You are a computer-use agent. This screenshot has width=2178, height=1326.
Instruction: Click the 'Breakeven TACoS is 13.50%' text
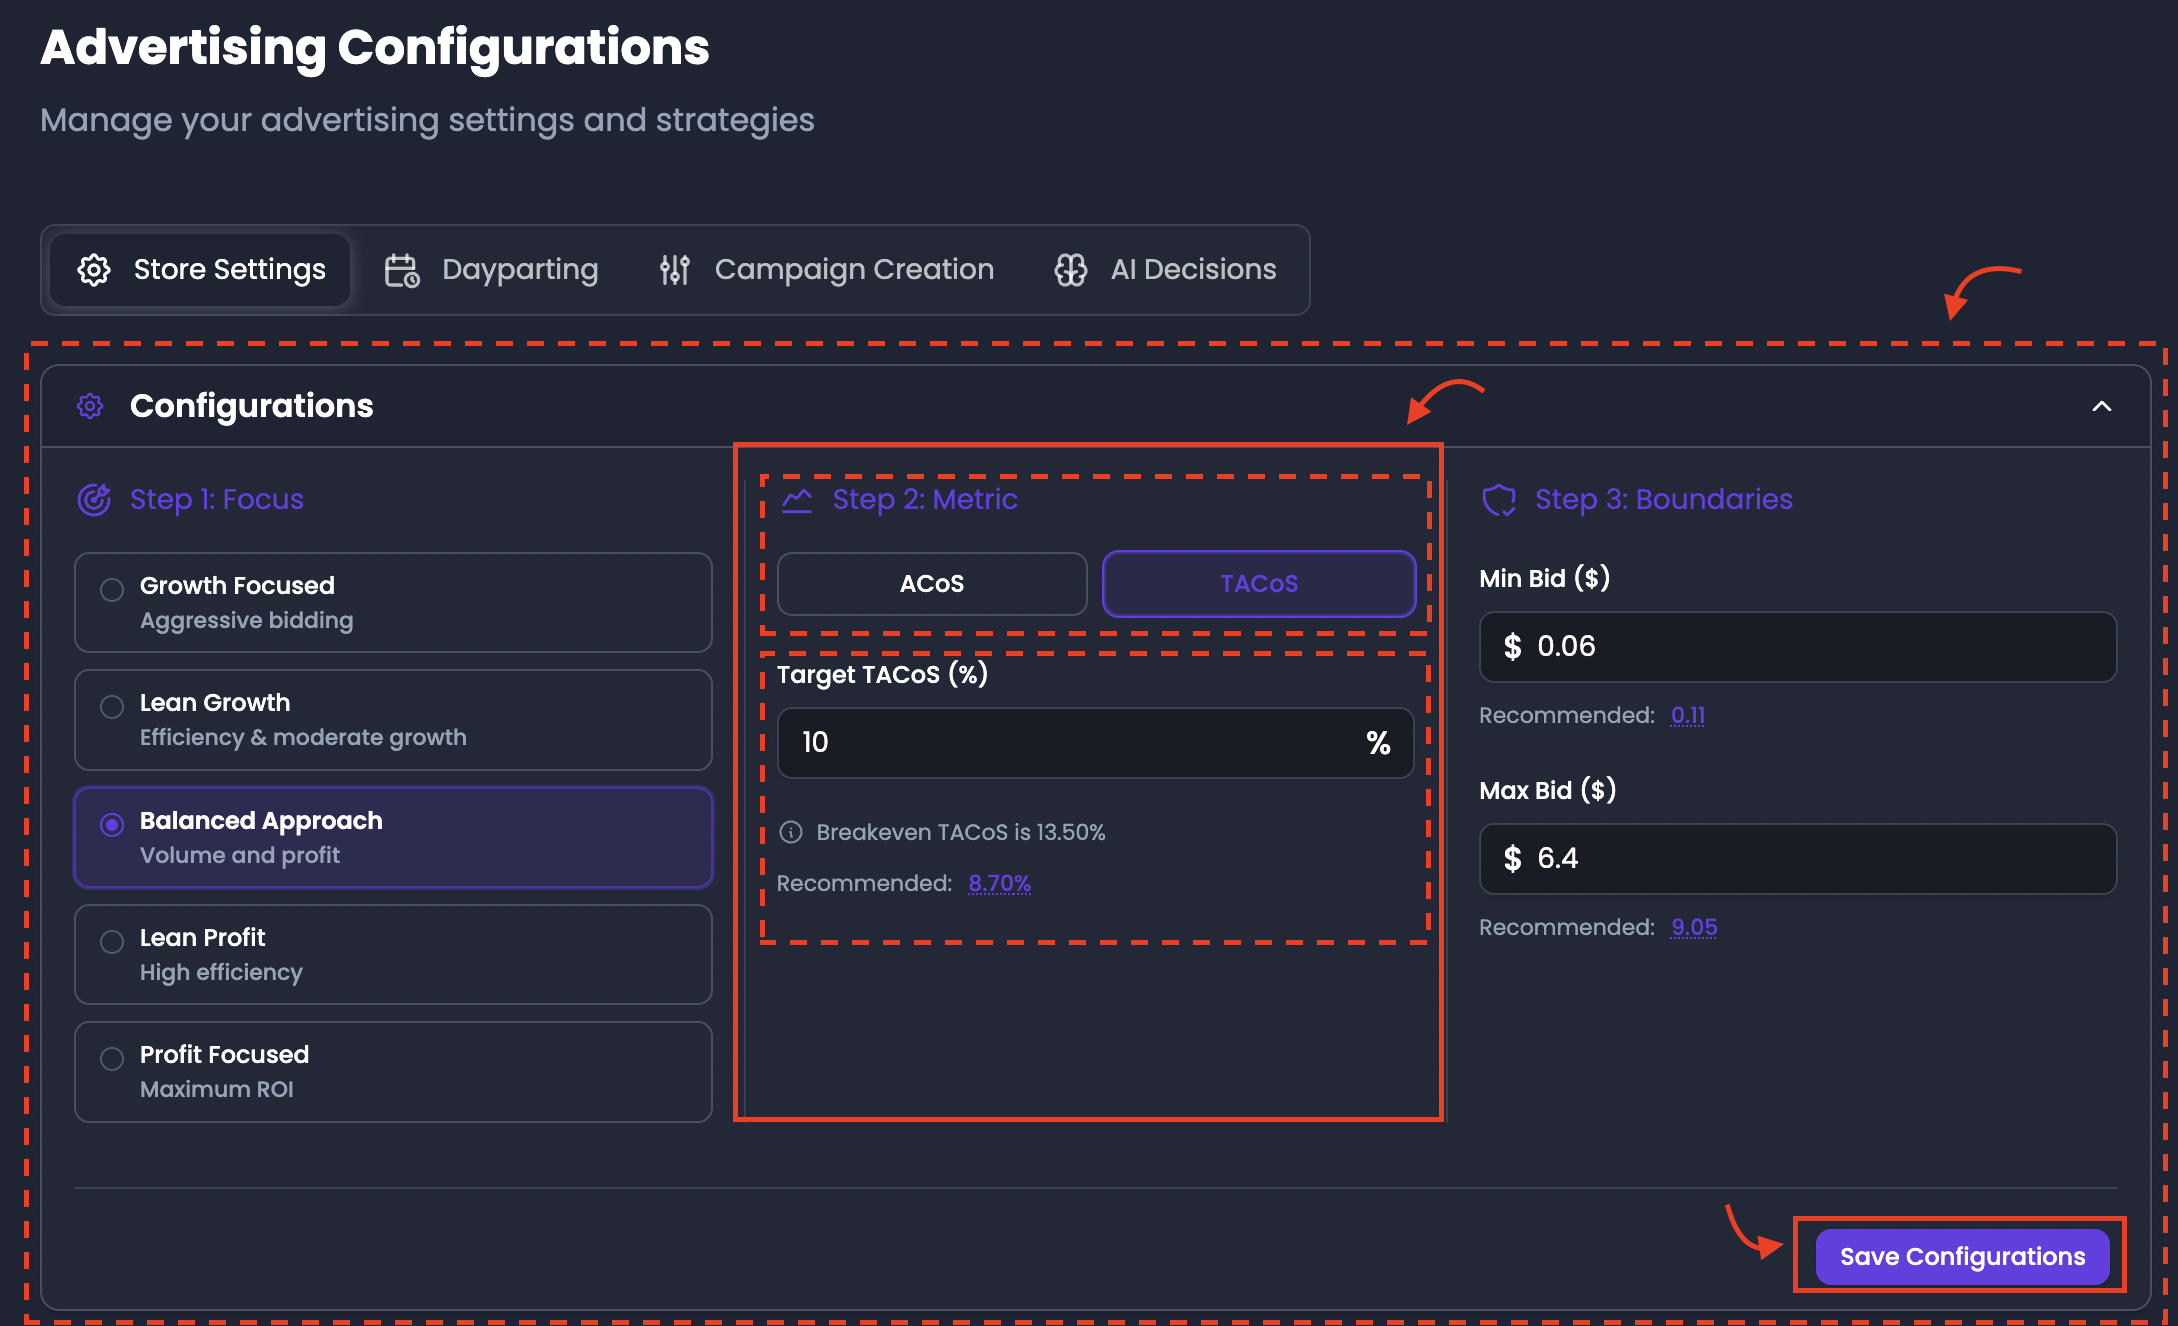pos(961,832)
